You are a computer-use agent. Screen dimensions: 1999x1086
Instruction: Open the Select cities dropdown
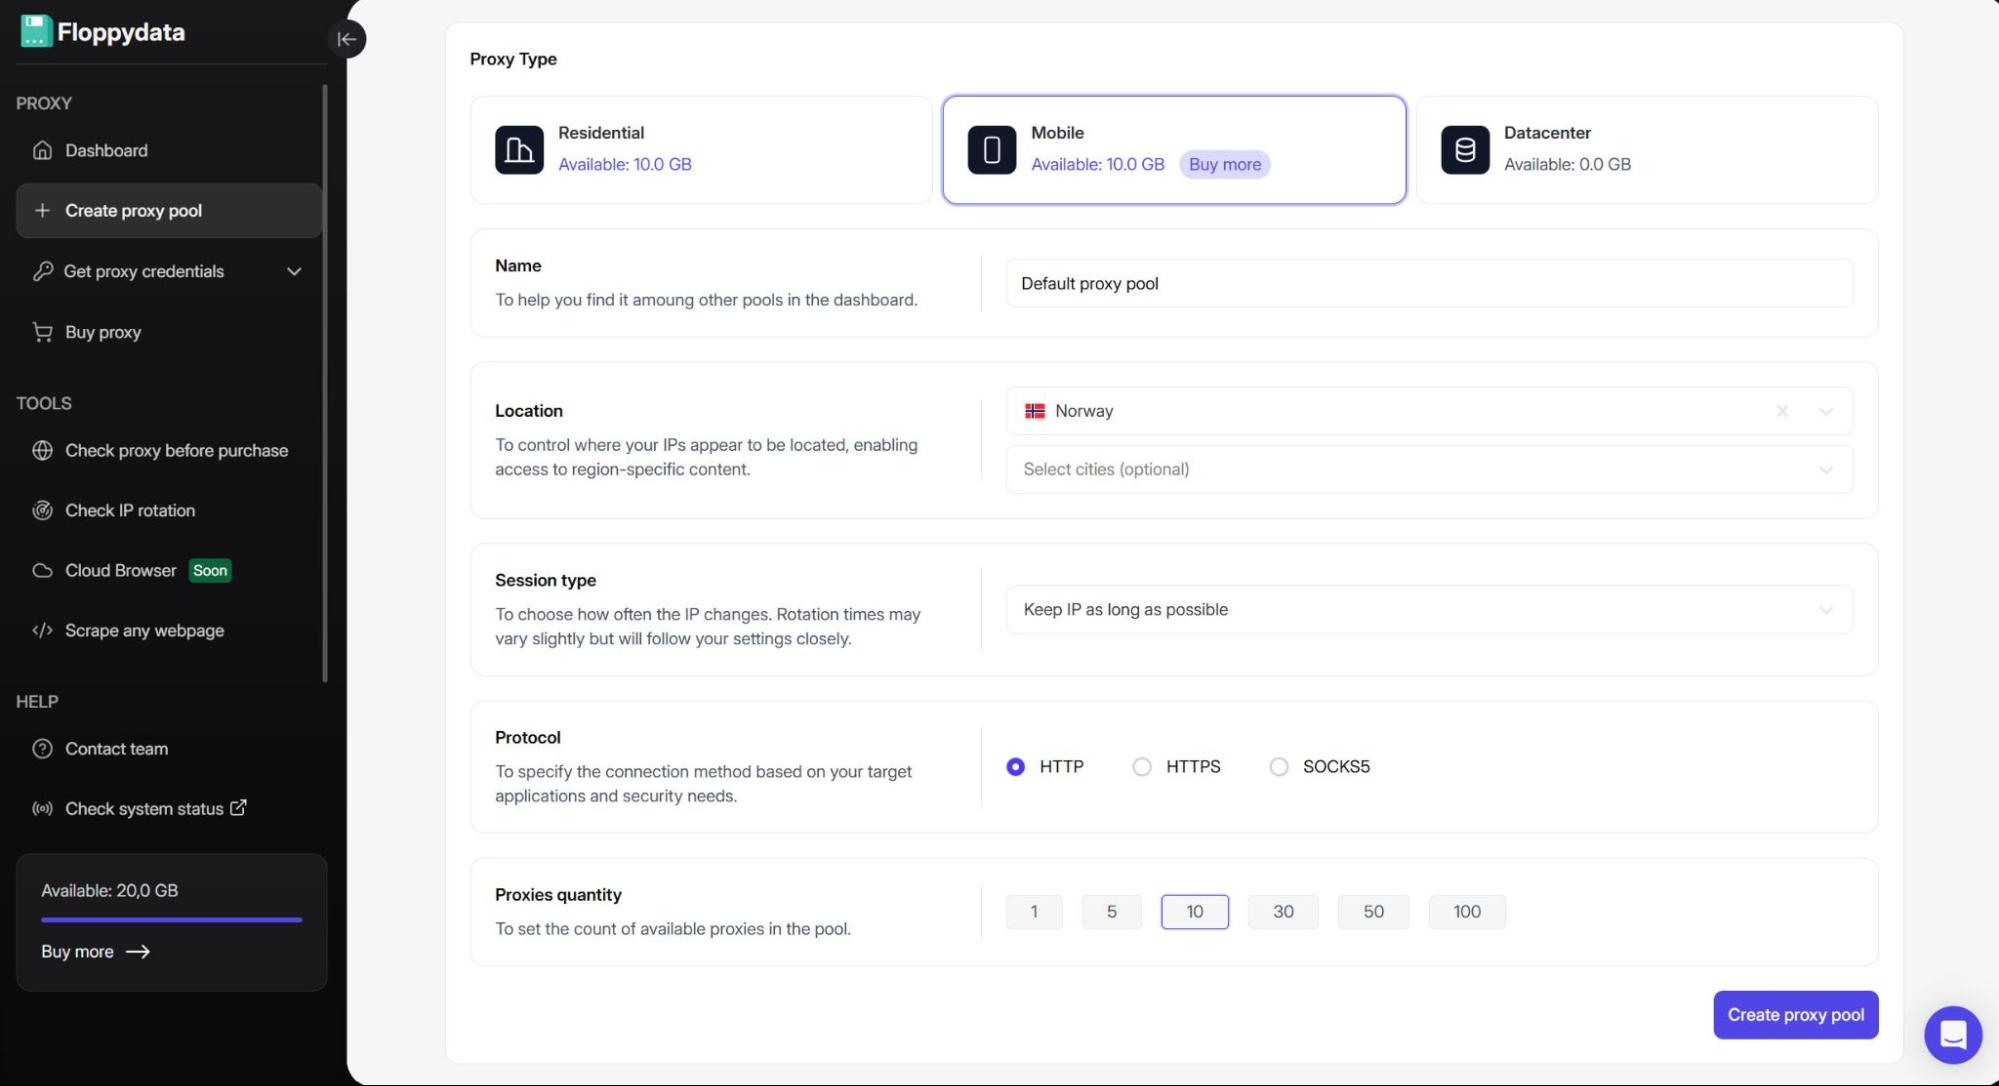click(1428, 469)
